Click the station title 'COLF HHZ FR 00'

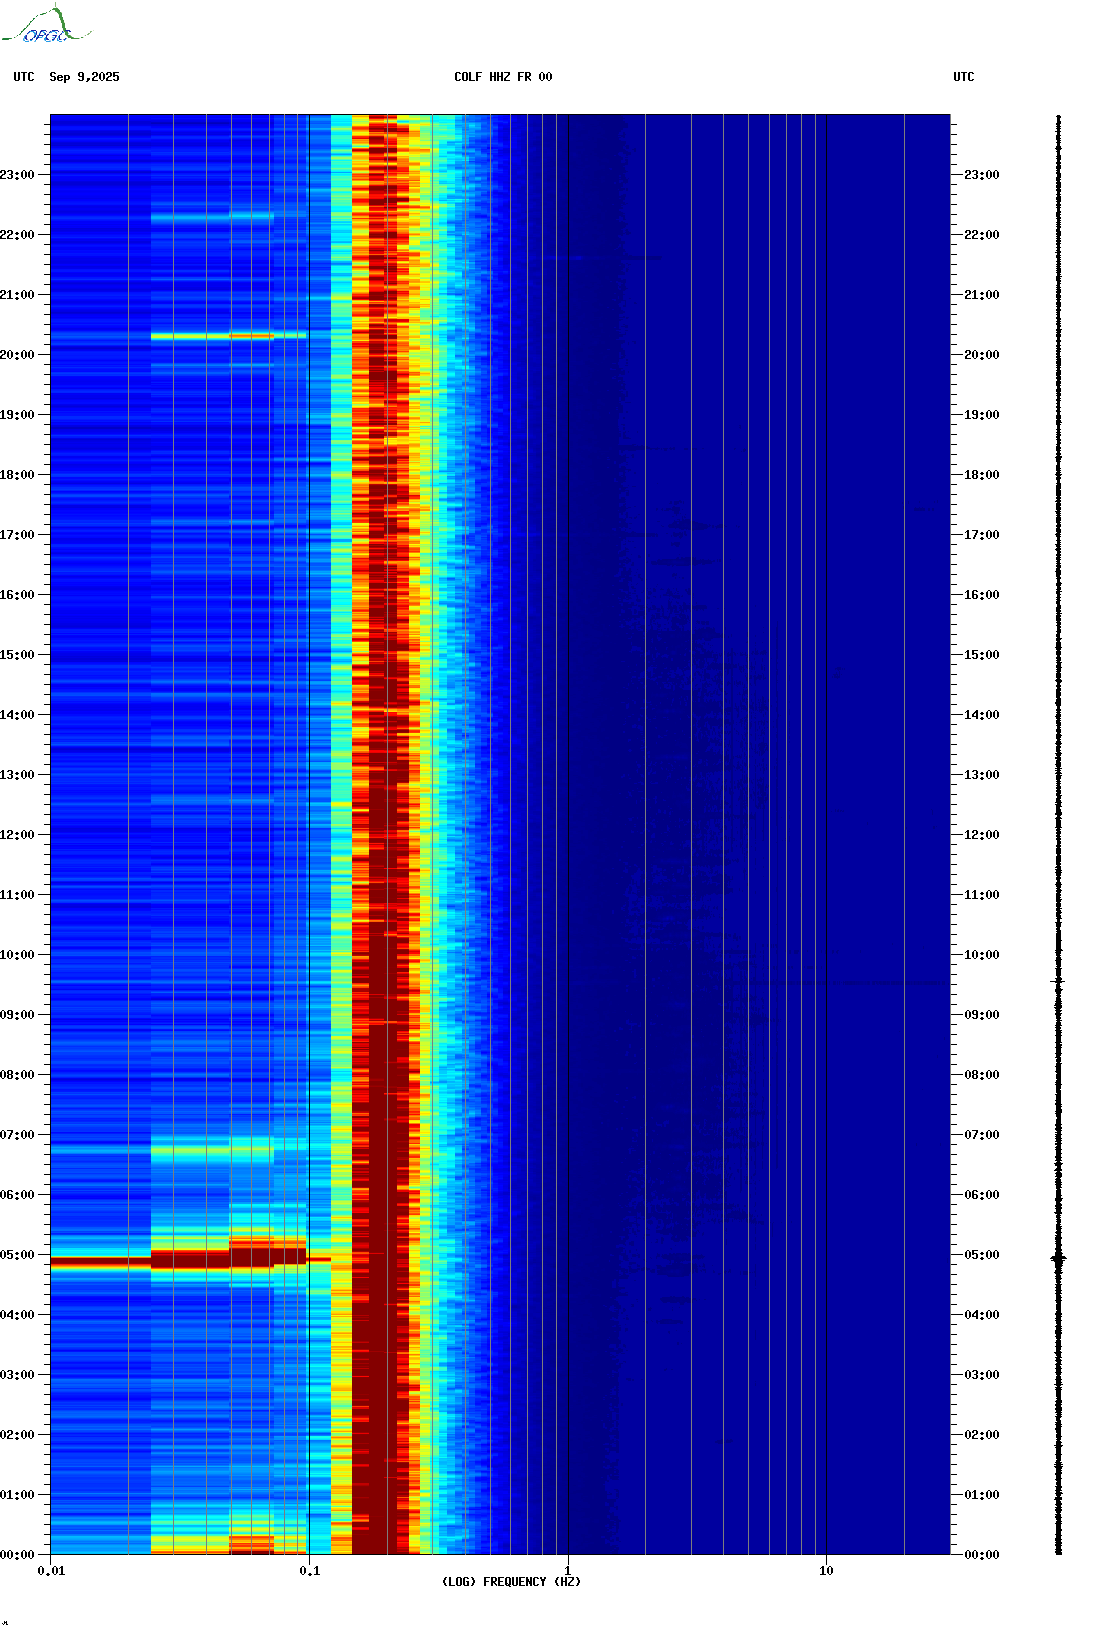point(503,77)
